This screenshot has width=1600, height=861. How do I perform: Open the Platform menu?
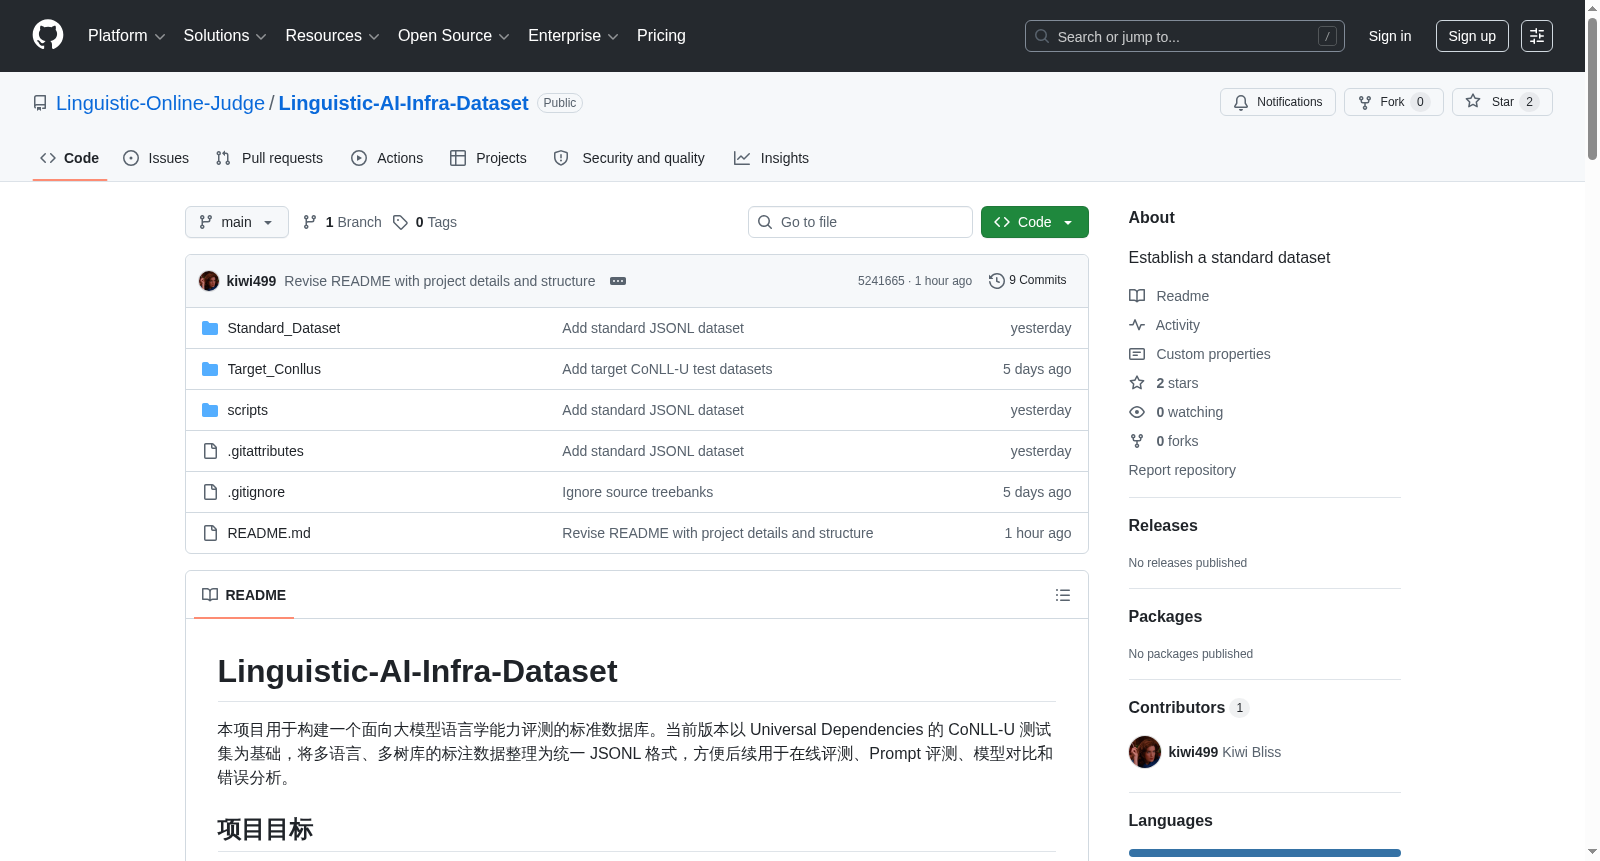pyautogui.click(x=126, y=35)
